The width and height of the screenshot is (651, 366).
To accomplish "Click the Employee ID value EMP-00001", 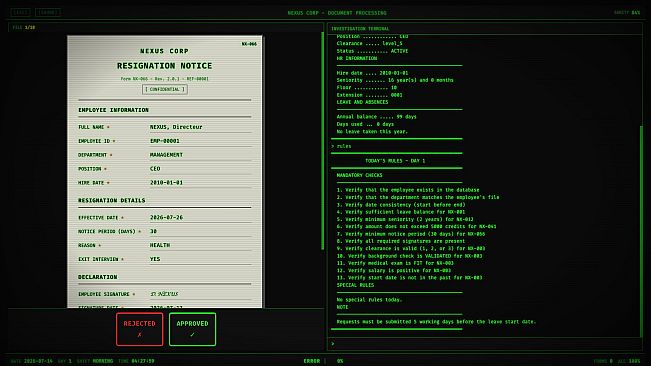I will tap(165, 141).
